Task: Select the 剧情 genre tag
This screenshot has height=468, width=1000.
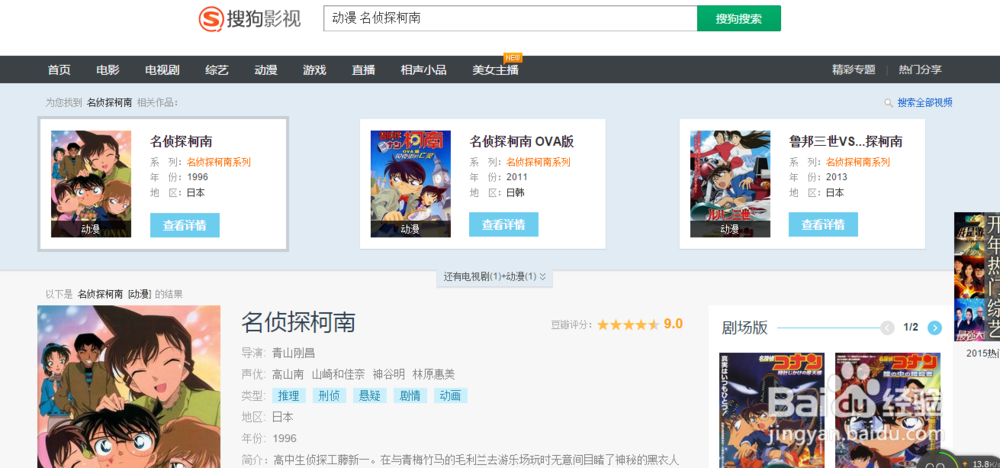Action: [410, 395]
